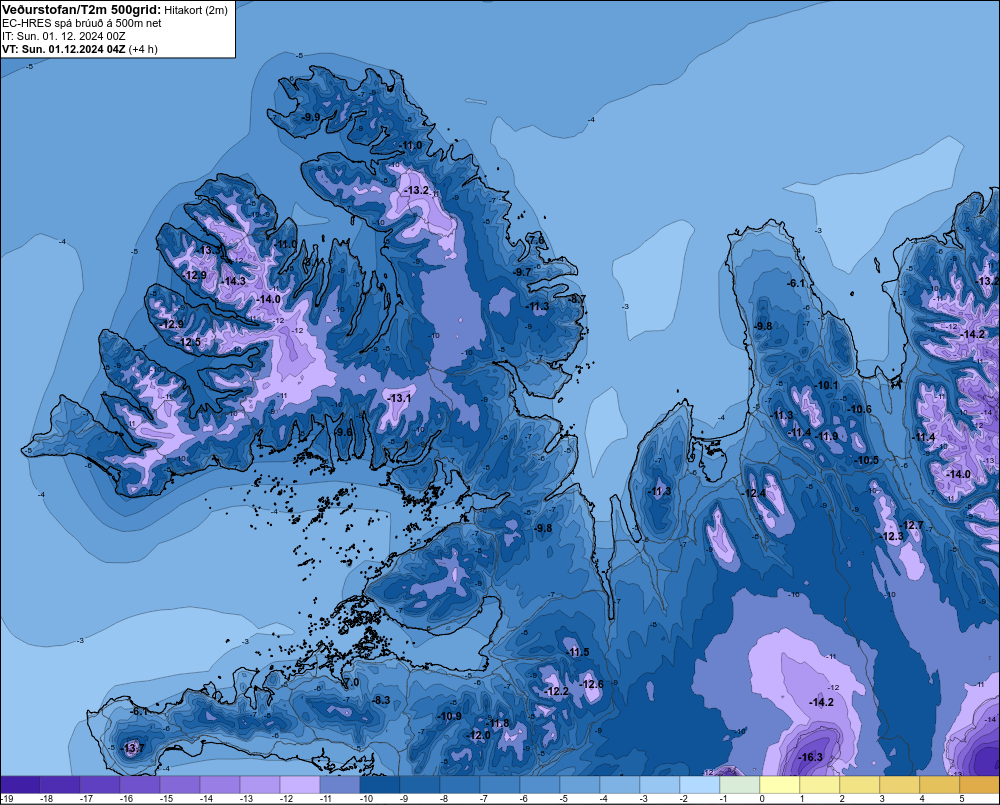Click the -16.3 temperature label
The image size is (1000, 805).
click(811, 758)
